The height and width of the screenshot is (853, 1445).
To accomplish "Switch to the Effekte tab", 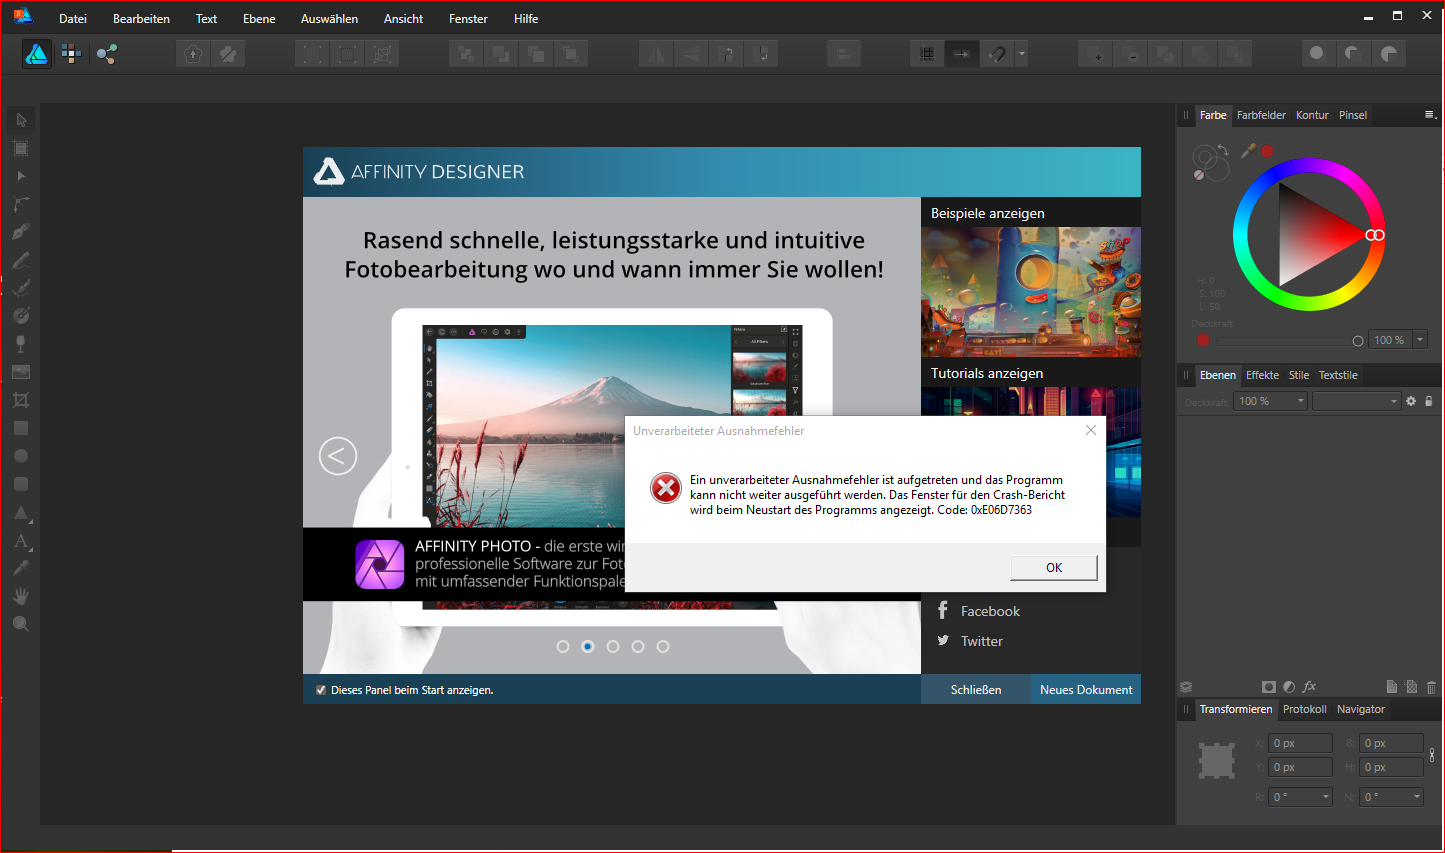I will point(1262,375).
